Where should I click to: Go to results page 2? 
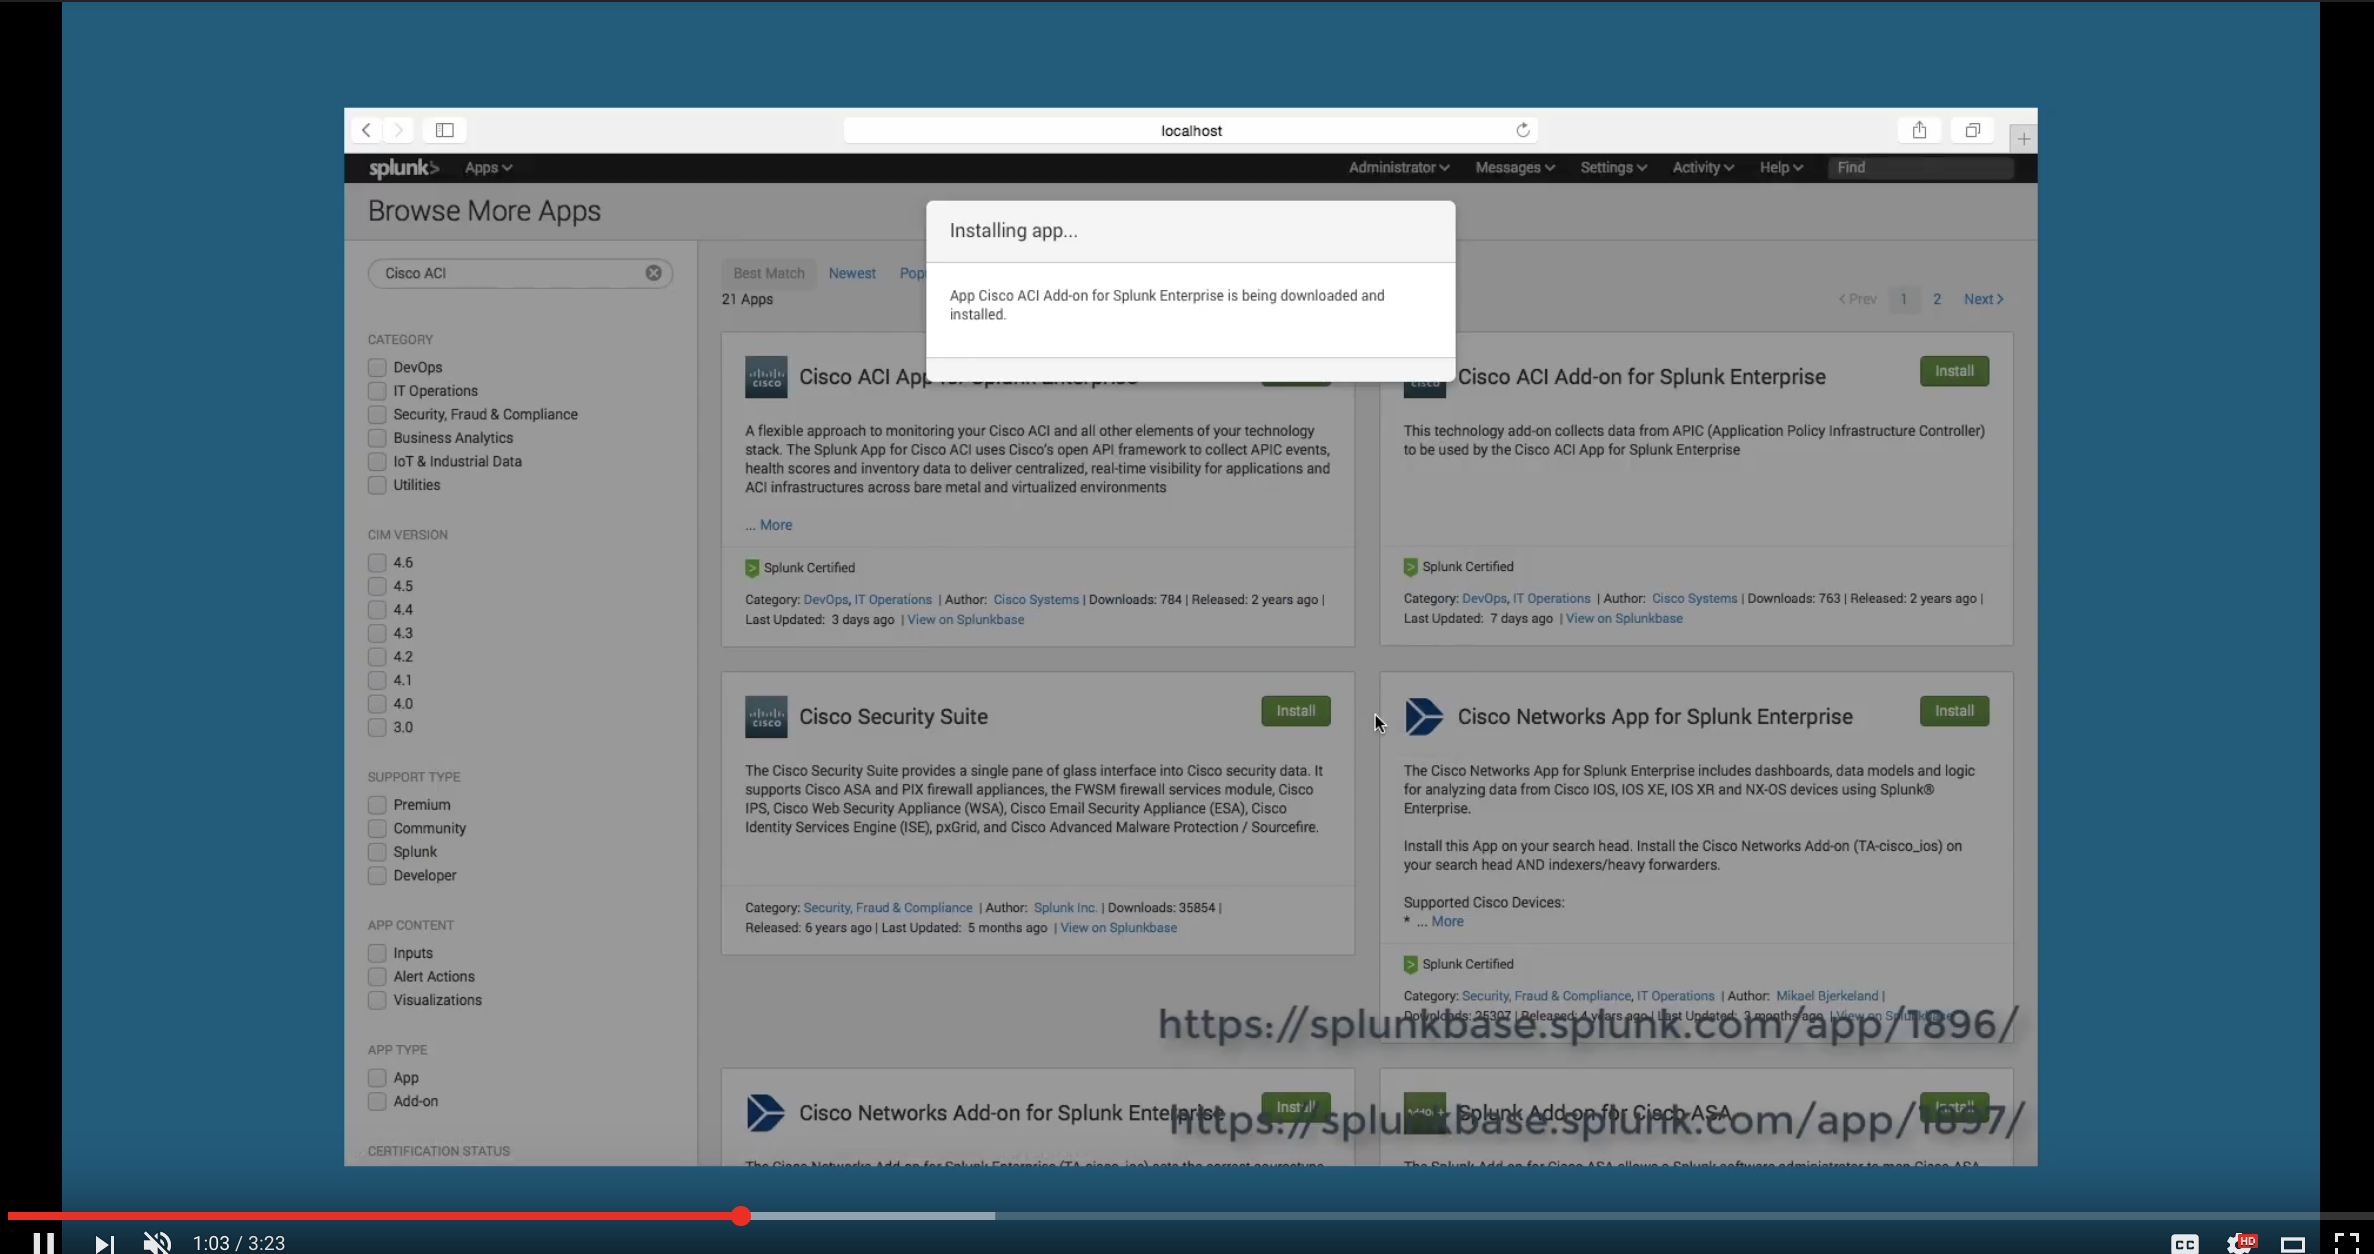coord(1937,299)
